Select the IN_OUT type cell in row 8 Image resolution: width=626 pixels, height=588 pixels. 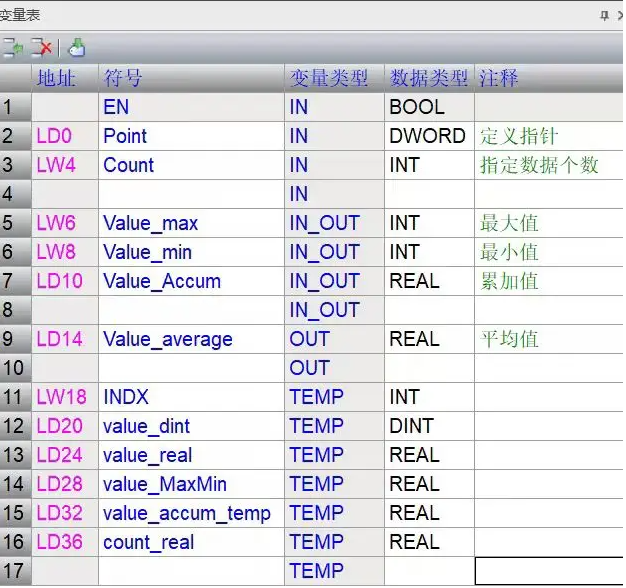pyautogui.click(x=335, y=310)
